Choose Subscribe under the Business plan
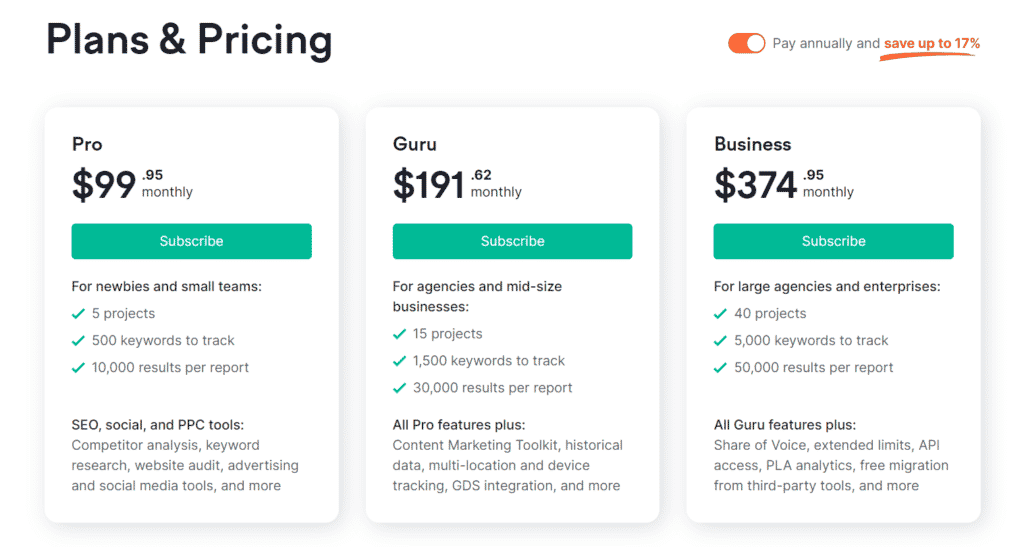The image size is (1024, 547). [833, 241]
